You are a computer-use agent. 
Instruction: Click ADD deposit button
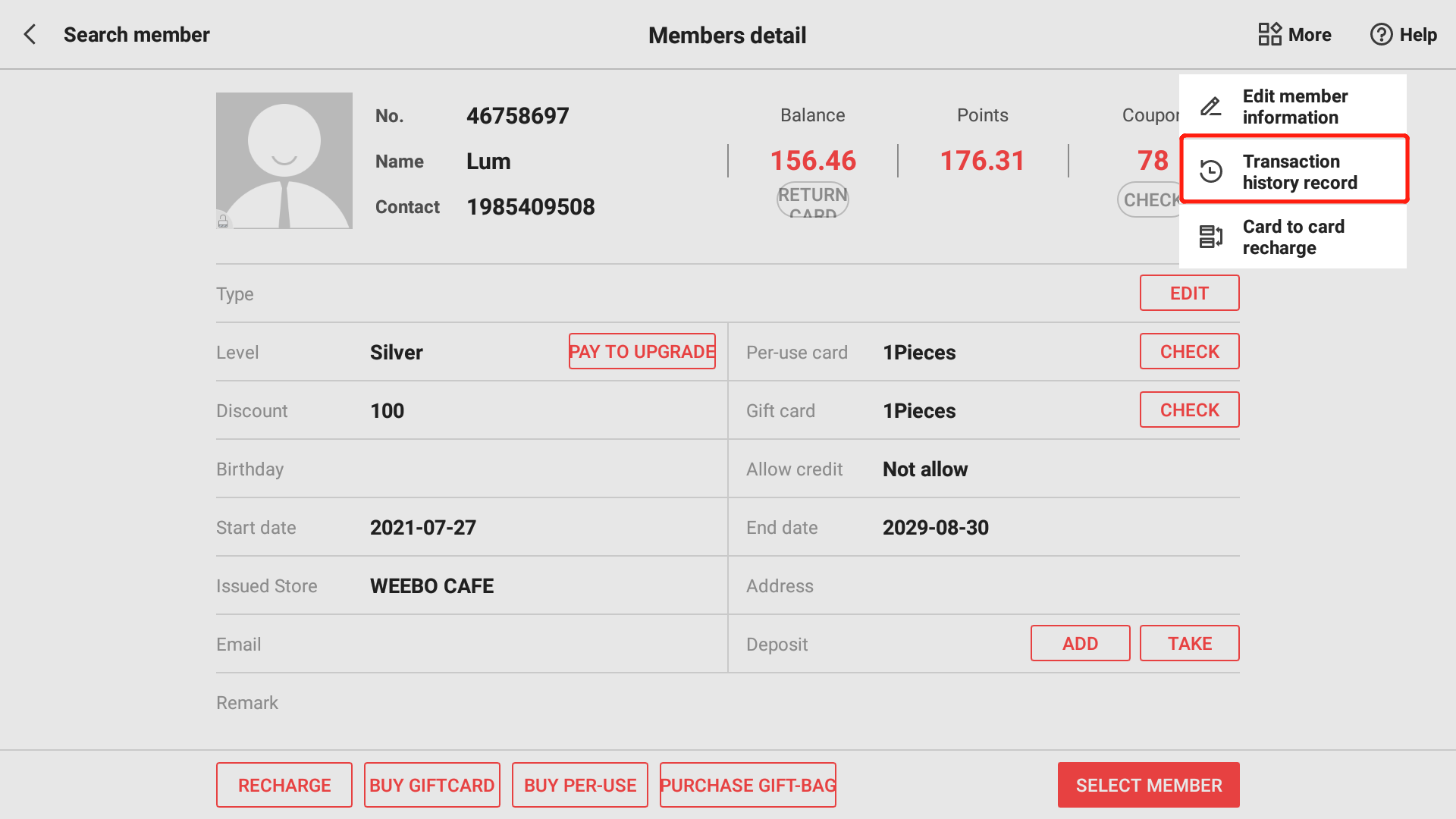(x=1080, y=643)
